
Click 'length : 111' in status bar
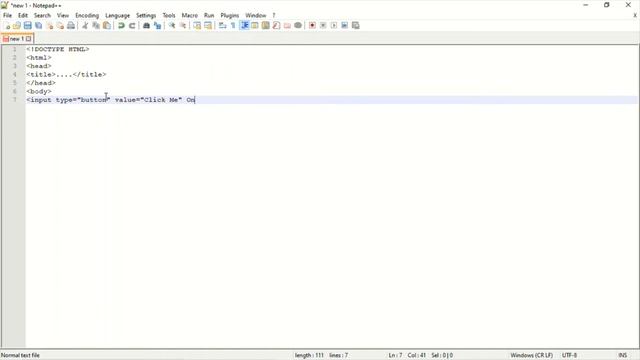[309, 356]
